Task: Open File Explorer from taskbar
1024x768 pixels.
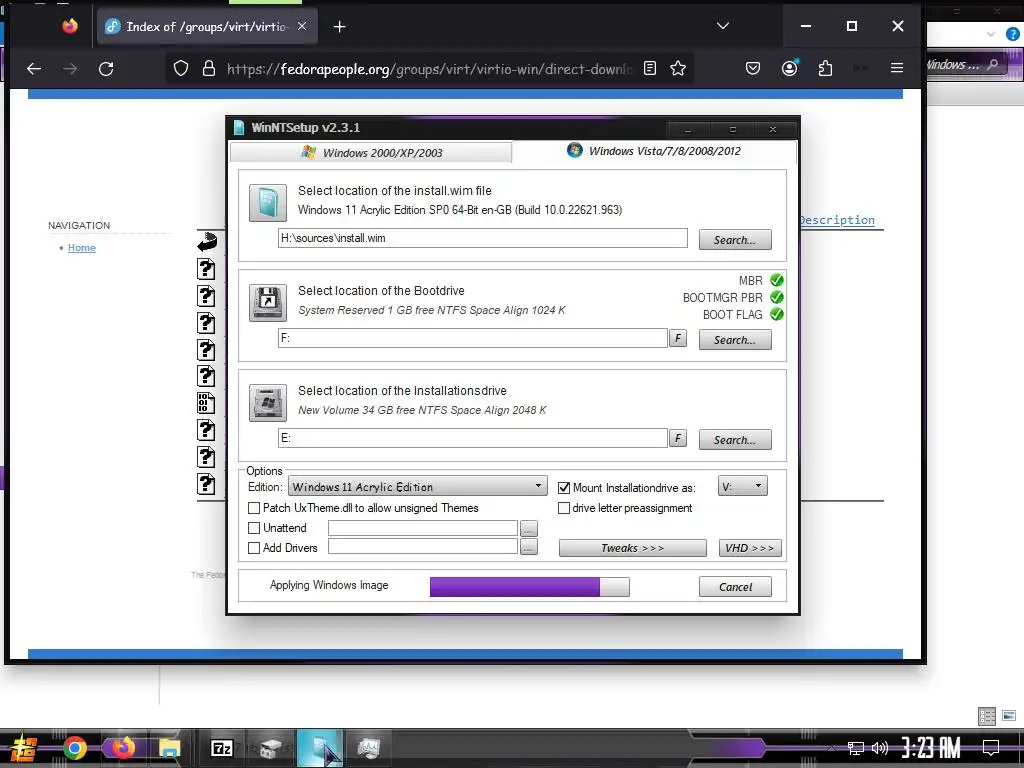Action: tap(169, 748)
